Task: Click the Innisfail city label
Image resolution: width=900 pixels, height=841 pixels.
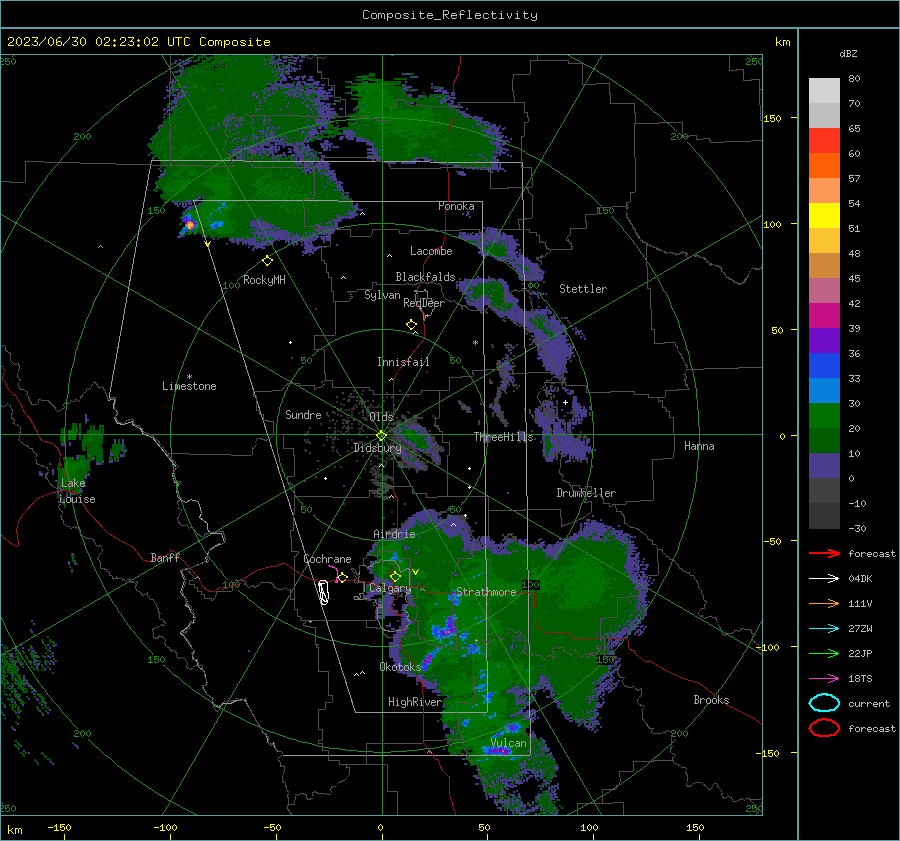Action: [403, 362]
